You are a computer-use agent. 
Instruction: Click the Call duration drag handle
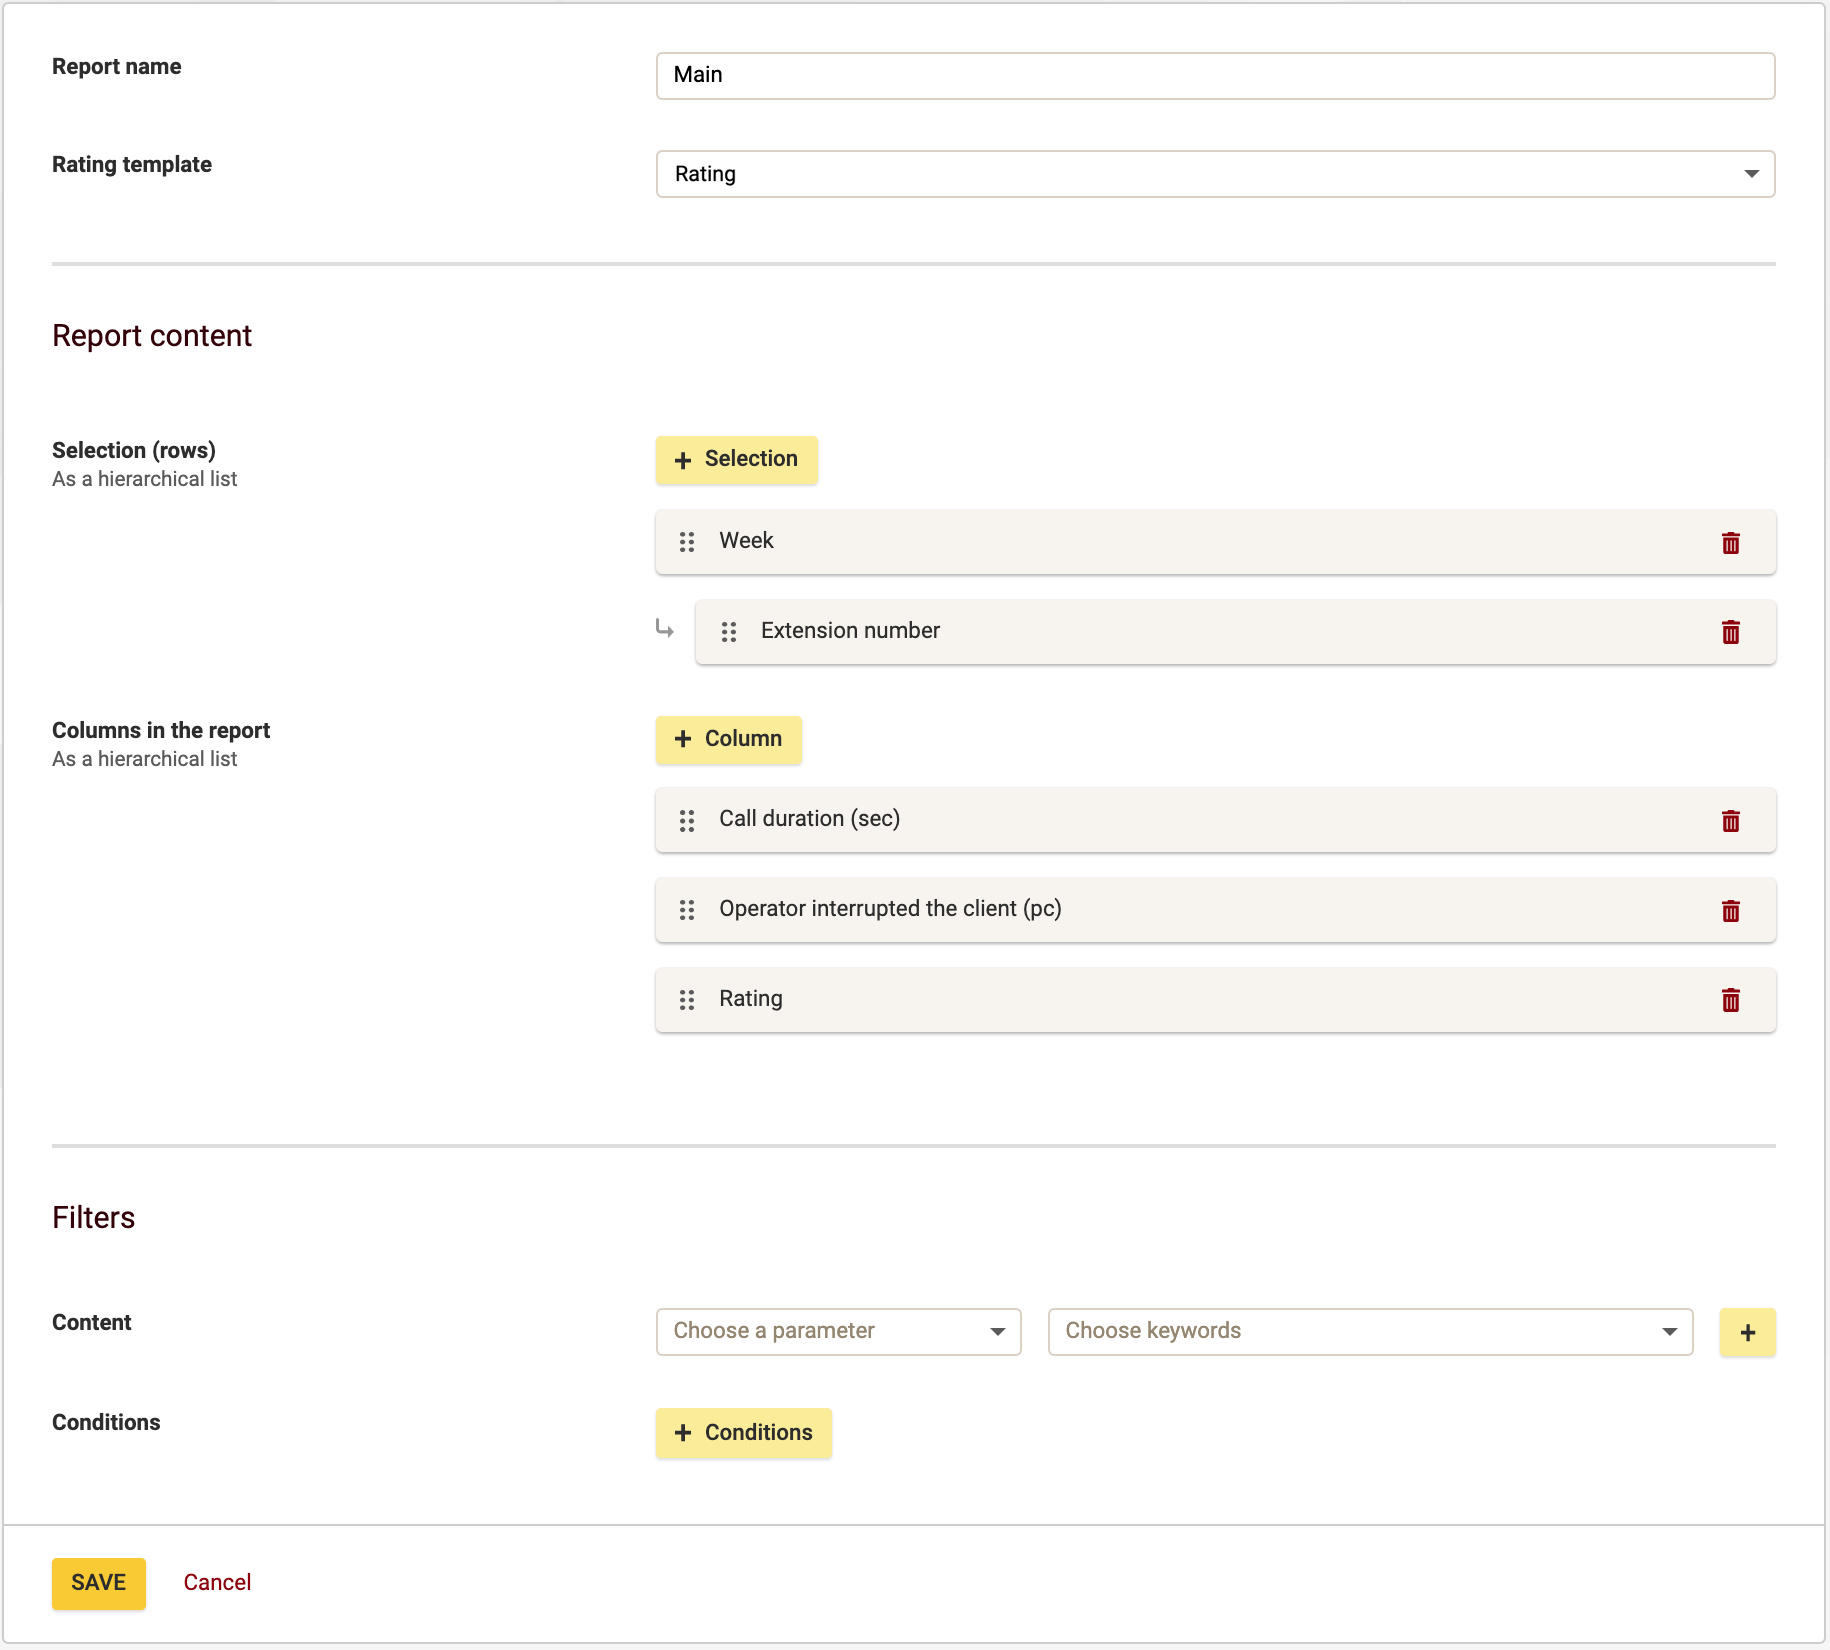tap(686, 820)
